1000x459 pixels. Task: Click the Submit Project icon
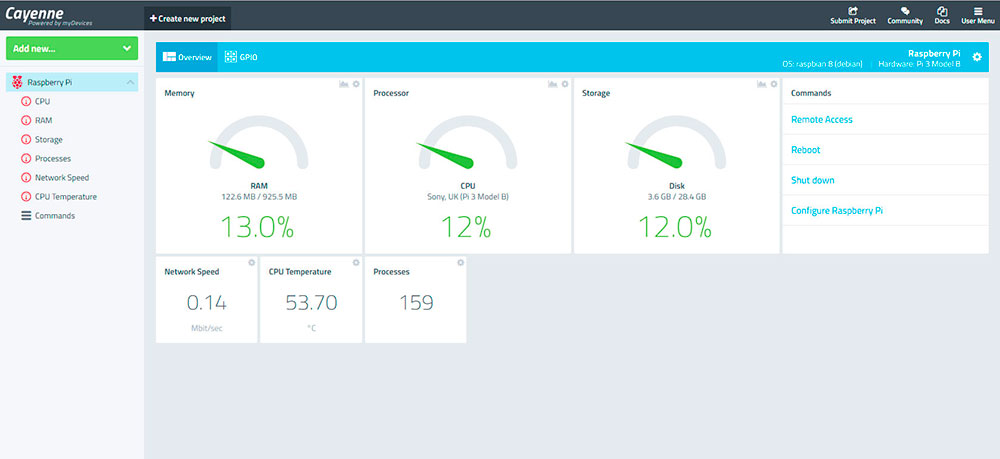(852, 11)
